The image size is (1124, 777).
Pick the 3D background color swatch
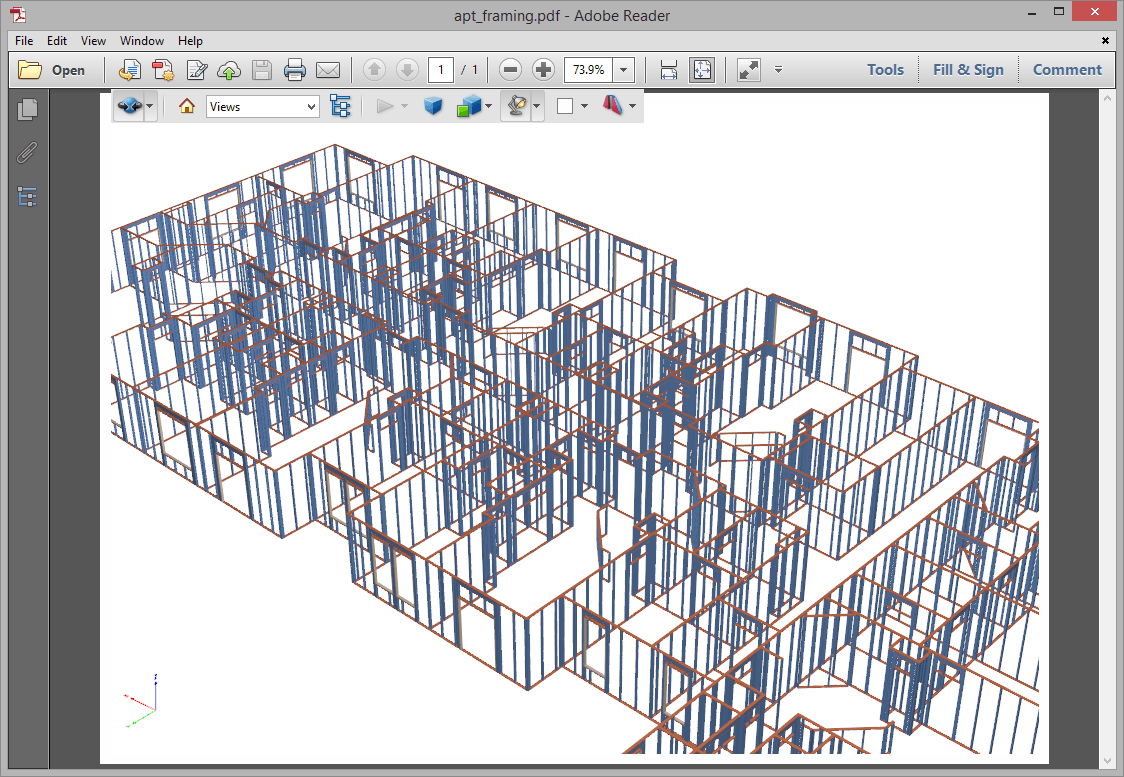[565, 106]
